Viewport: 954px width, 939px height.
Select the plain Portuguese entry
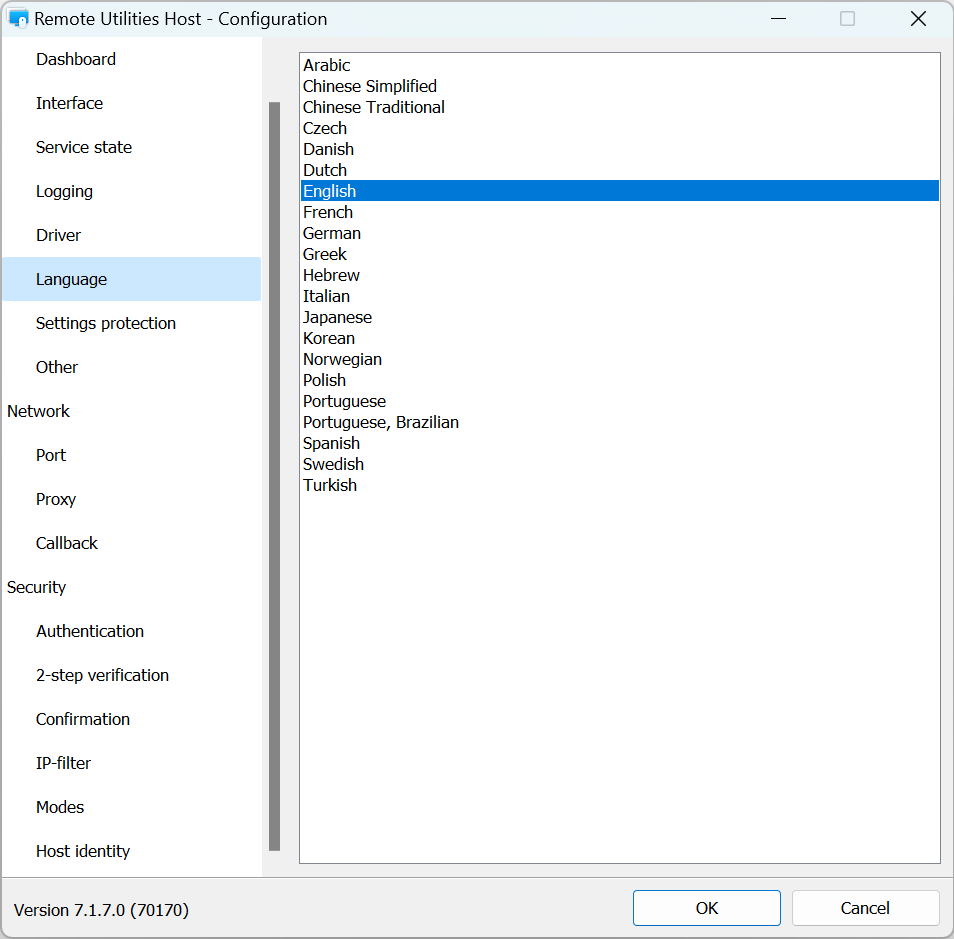(619, 401)
